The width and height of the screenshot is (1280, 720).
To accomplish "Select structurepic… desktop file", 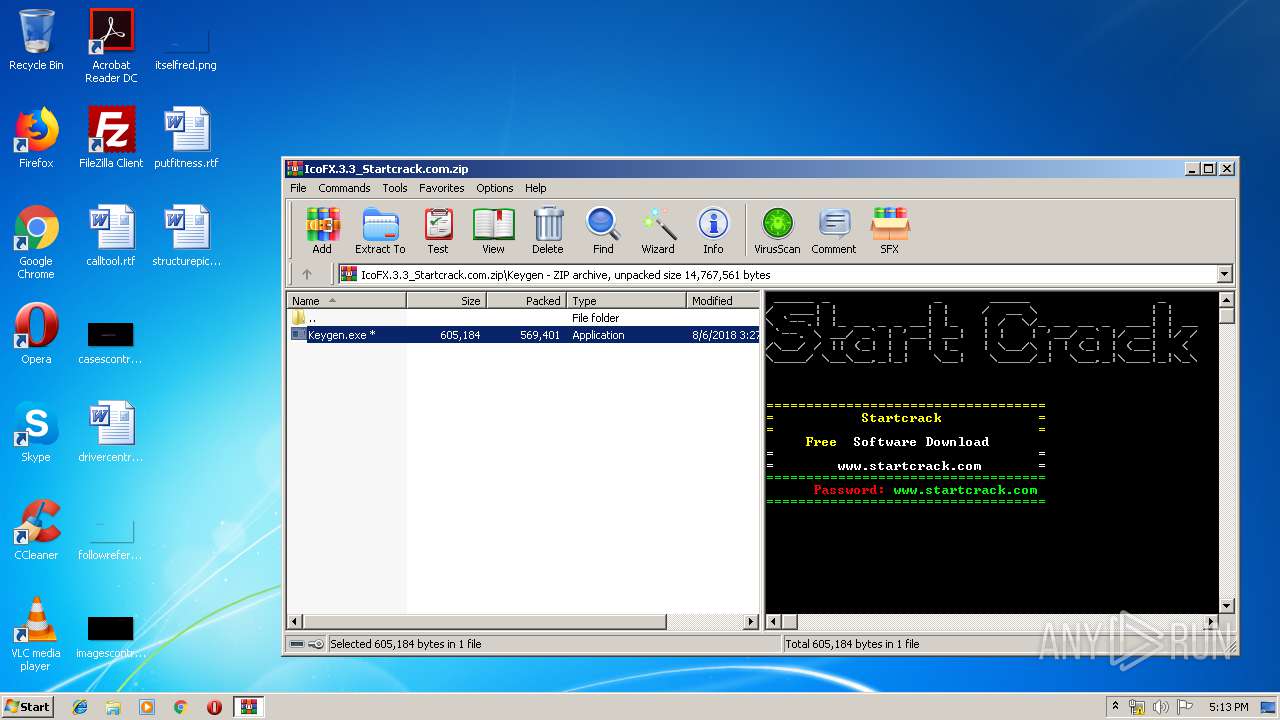I will 186,236.
